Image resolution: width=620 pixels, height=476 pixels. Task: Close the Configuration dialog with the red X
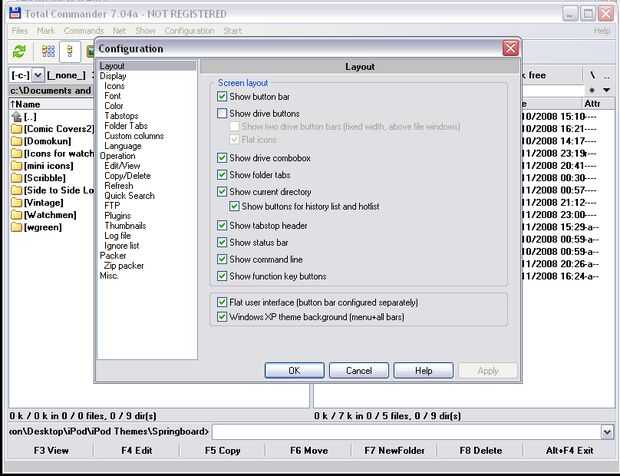(x=510, y=48)
